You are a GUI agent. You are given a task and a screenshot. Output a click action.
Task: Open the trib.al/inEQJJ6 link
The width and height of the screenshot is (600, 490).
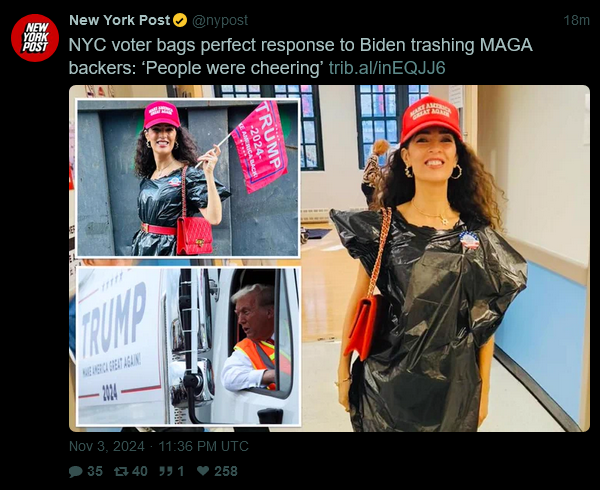387,68
